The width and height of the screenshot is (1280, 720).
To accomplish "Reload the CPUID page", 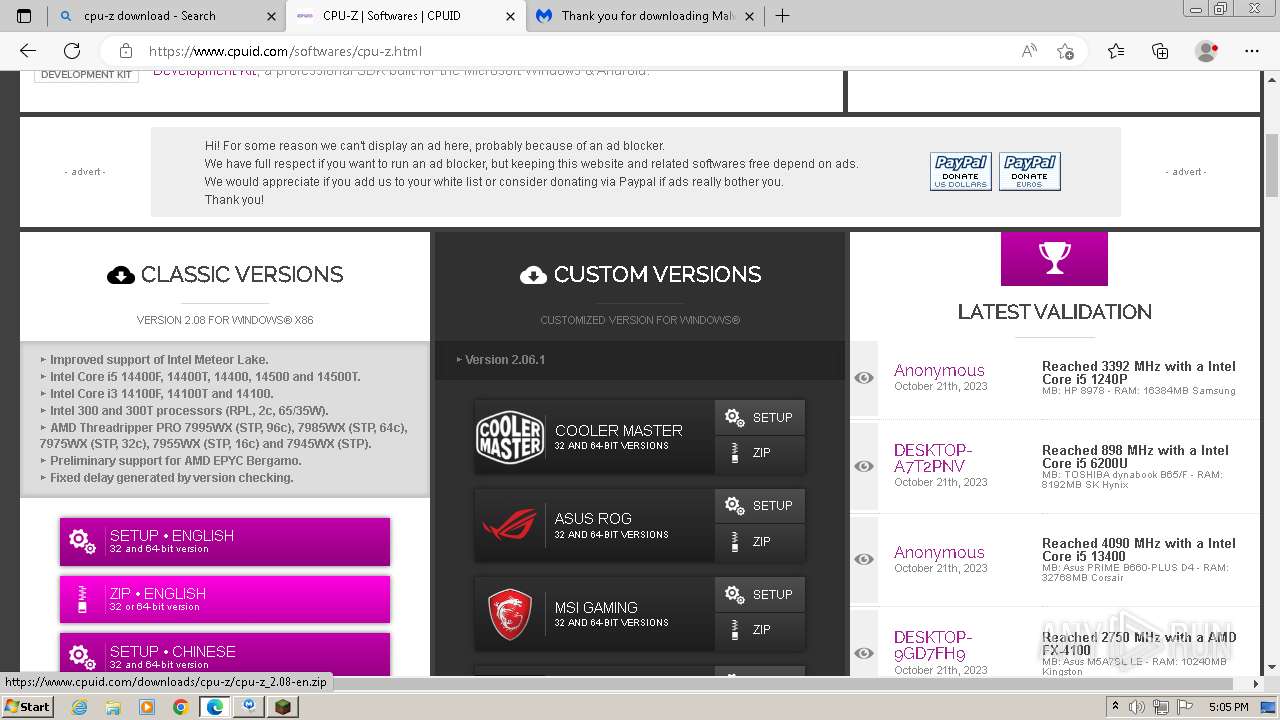I will point(72,51).
